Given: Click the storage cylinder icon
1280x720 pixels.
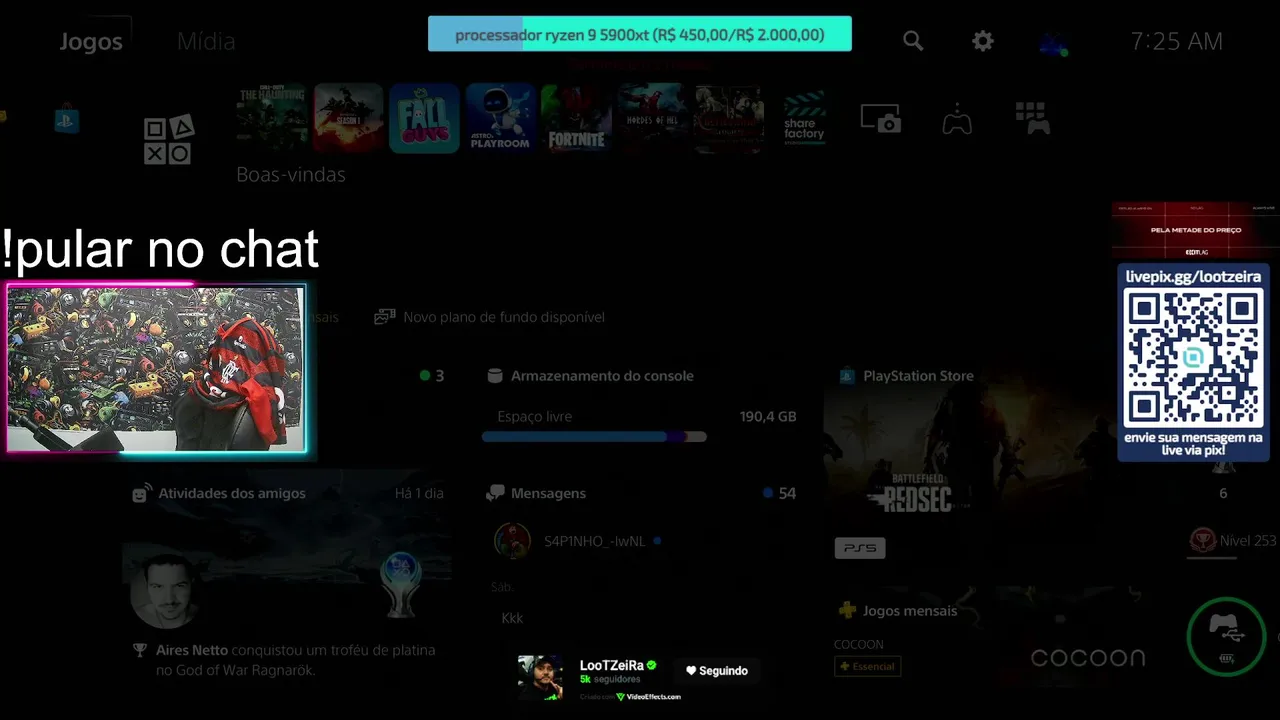Looking at the screenshot, I should pos(494,376).
